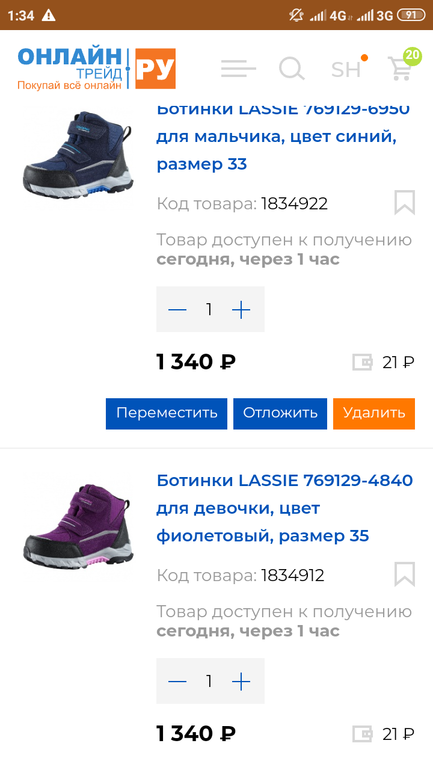433x770 pixels.
Task: Bookmark the blue LASSIE boots item
Action: click(405, 202)
